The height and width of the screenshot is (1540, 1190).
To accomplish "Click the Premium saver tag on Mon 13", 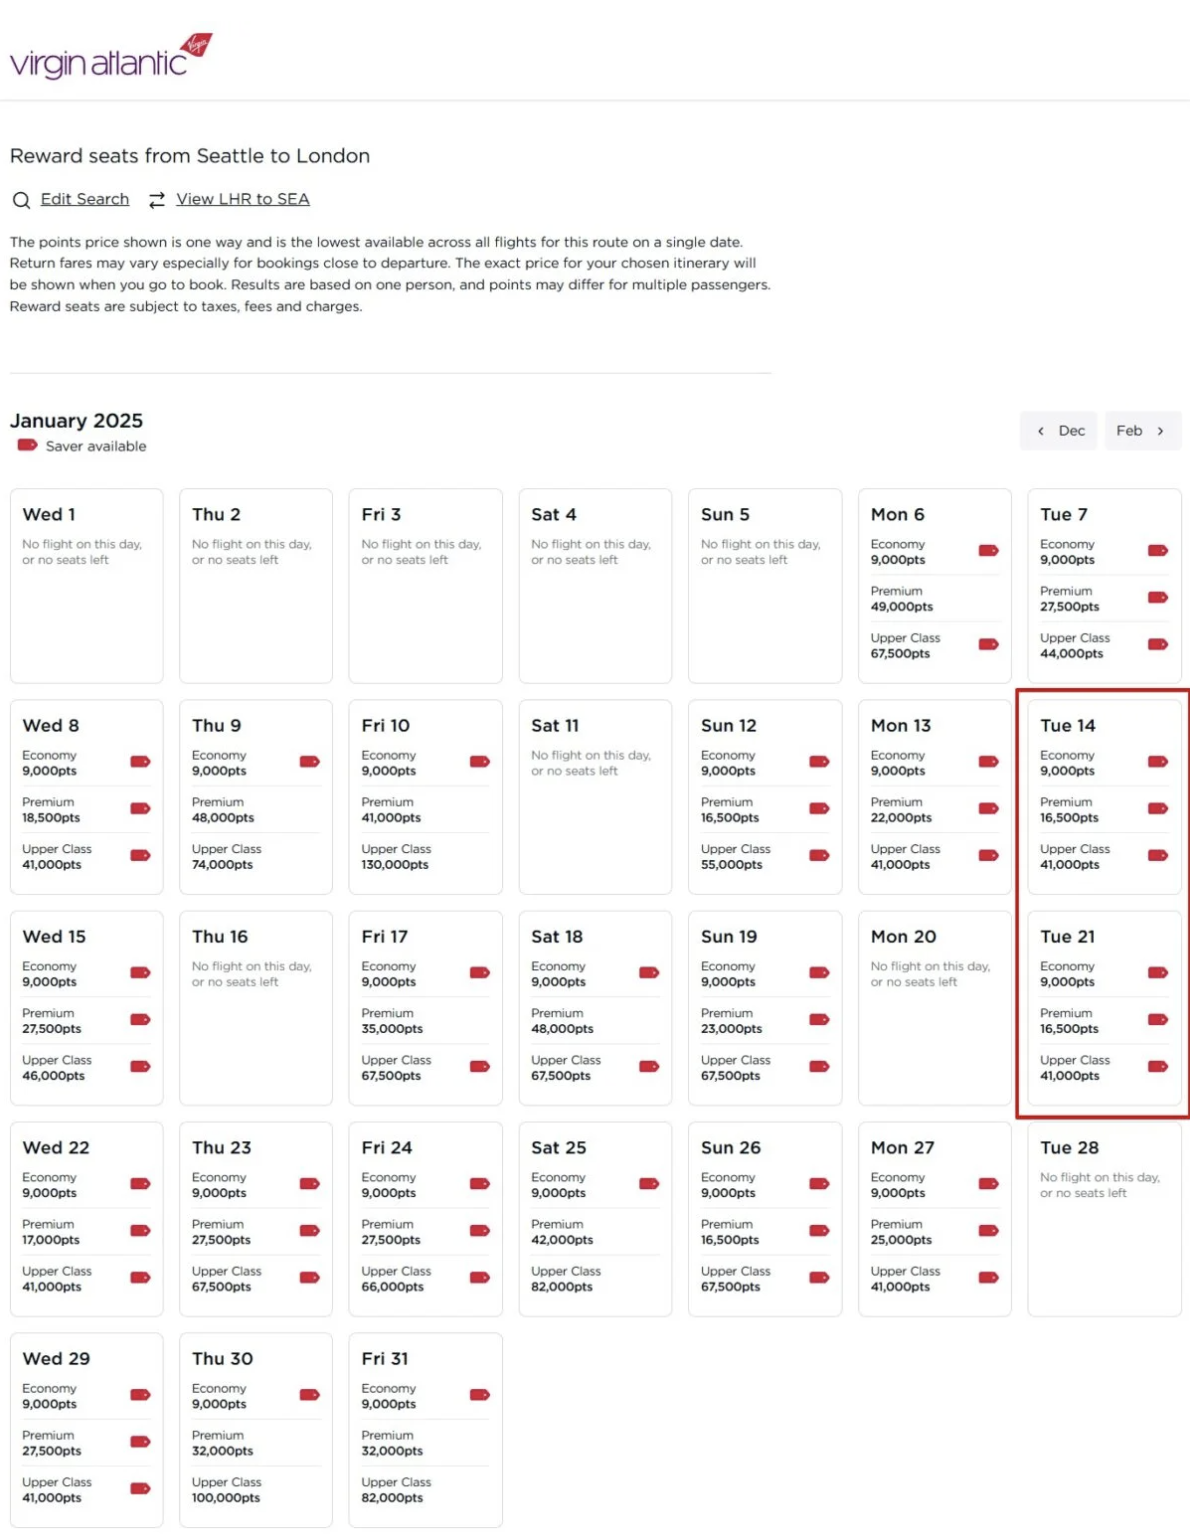I will click(x=988, y=808).
